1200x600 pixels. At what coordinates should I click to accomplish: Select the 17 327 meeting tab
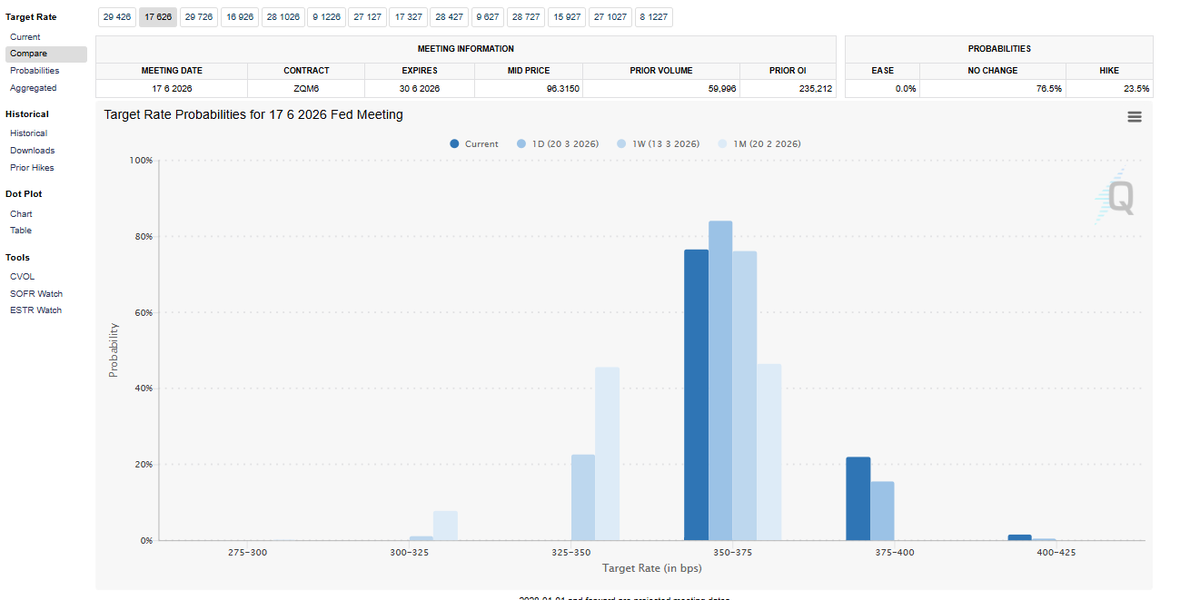[409, 17]
